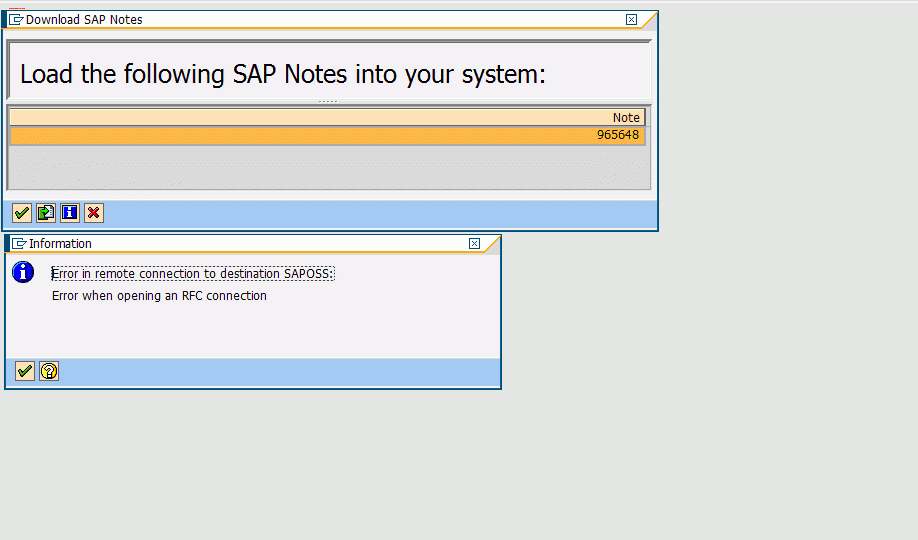Click the Download SAP Notes title icon
The height and width of the screenshot is (540, 918).
click(x=16, y=20)
